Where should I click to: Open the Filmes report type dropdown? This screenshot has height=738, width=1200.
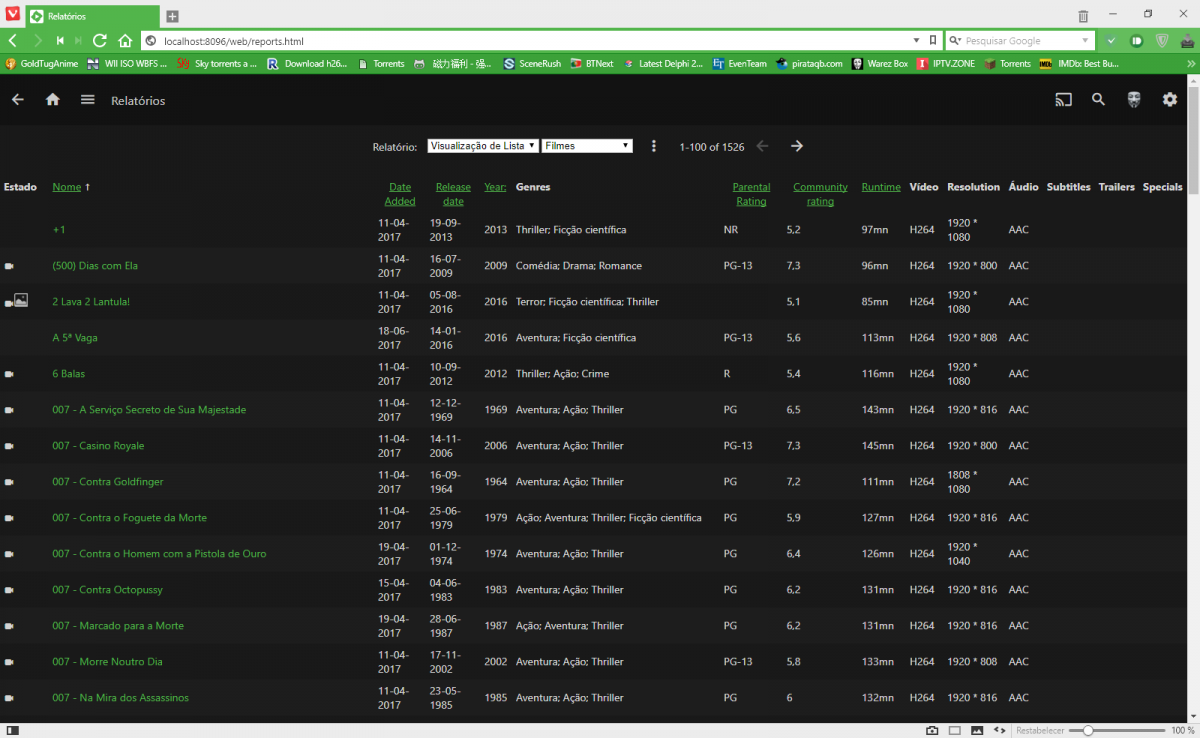click(587, 146)
